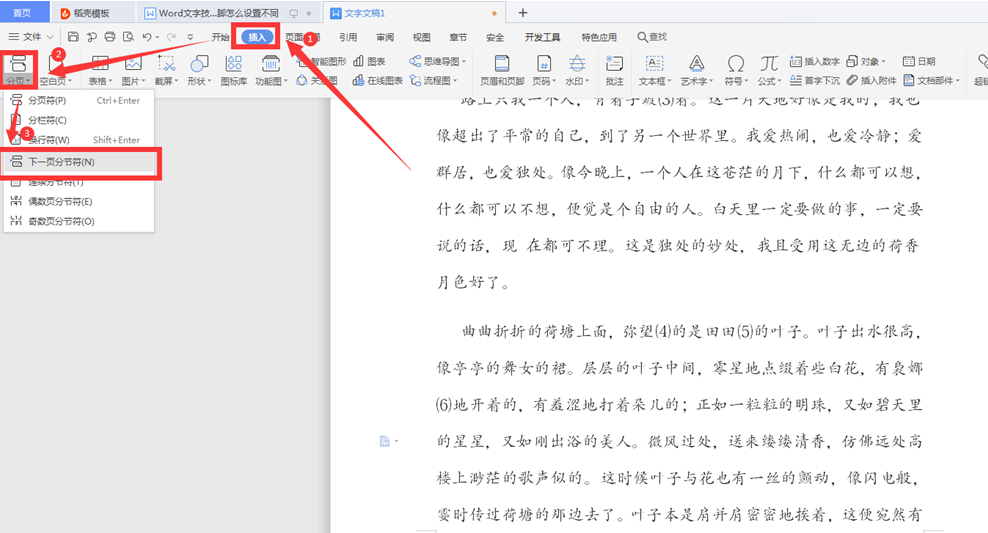988x533 pixels.
Task: Expand the 空白页 blank page dropdown
Action: pos(69,81)
